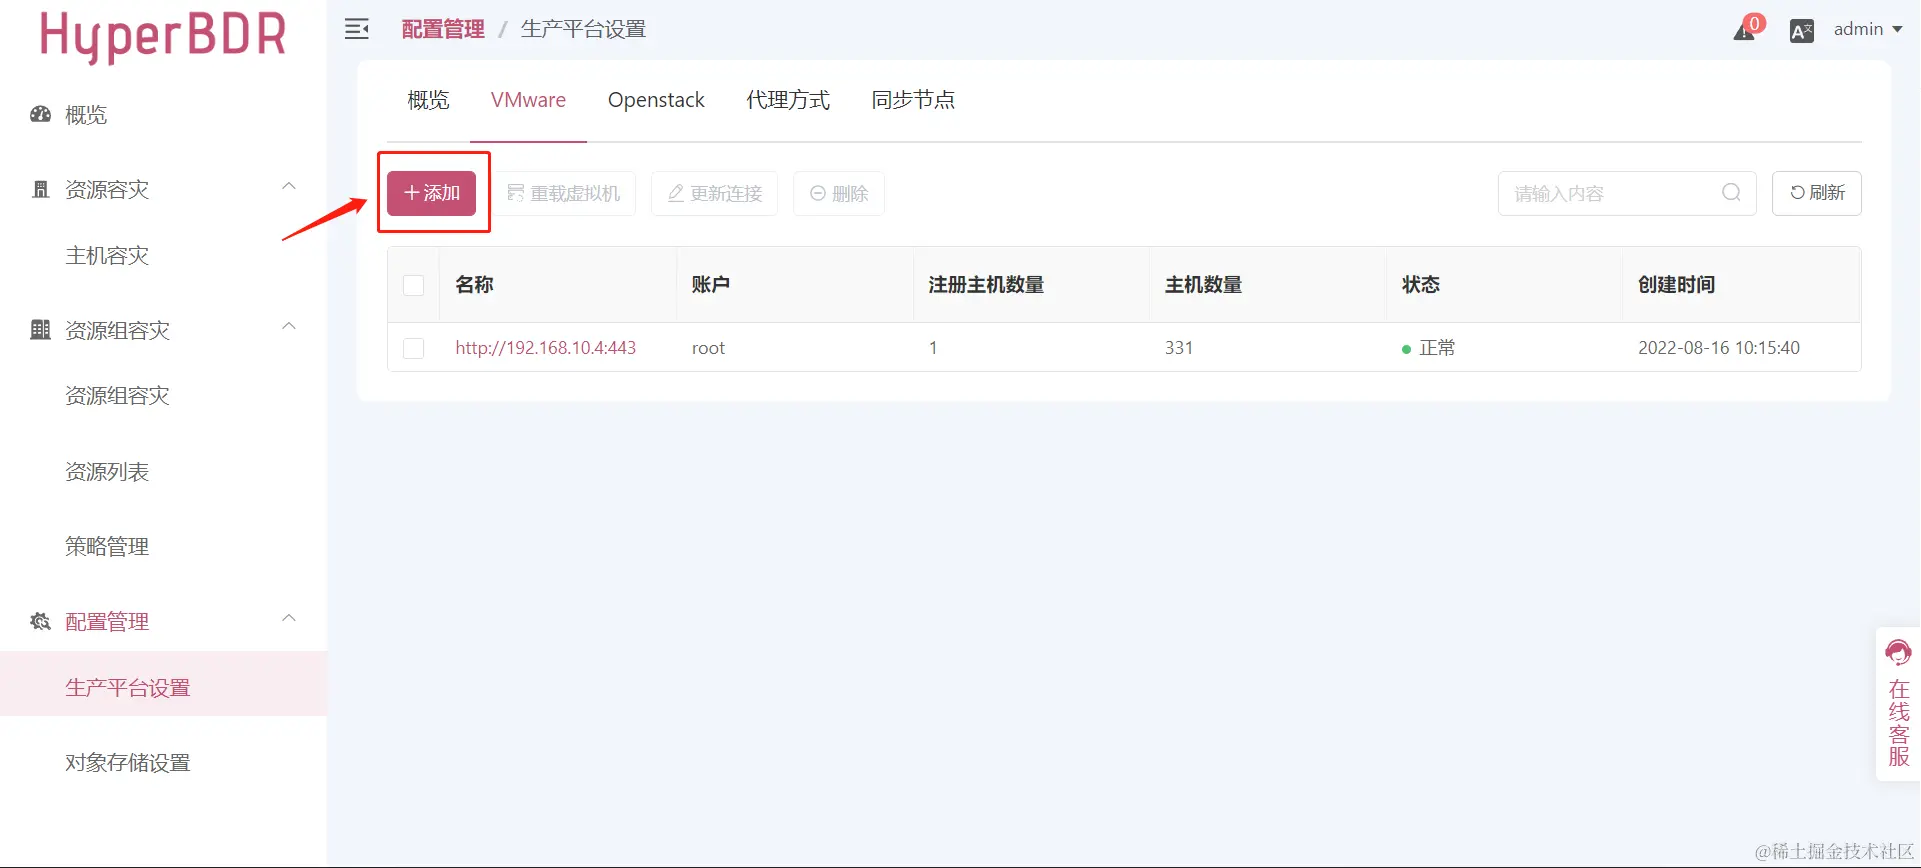Screen dimensions: 1921x868
Task: Click the 配置管理 breadcrumb
Action: tap(443, 29)
